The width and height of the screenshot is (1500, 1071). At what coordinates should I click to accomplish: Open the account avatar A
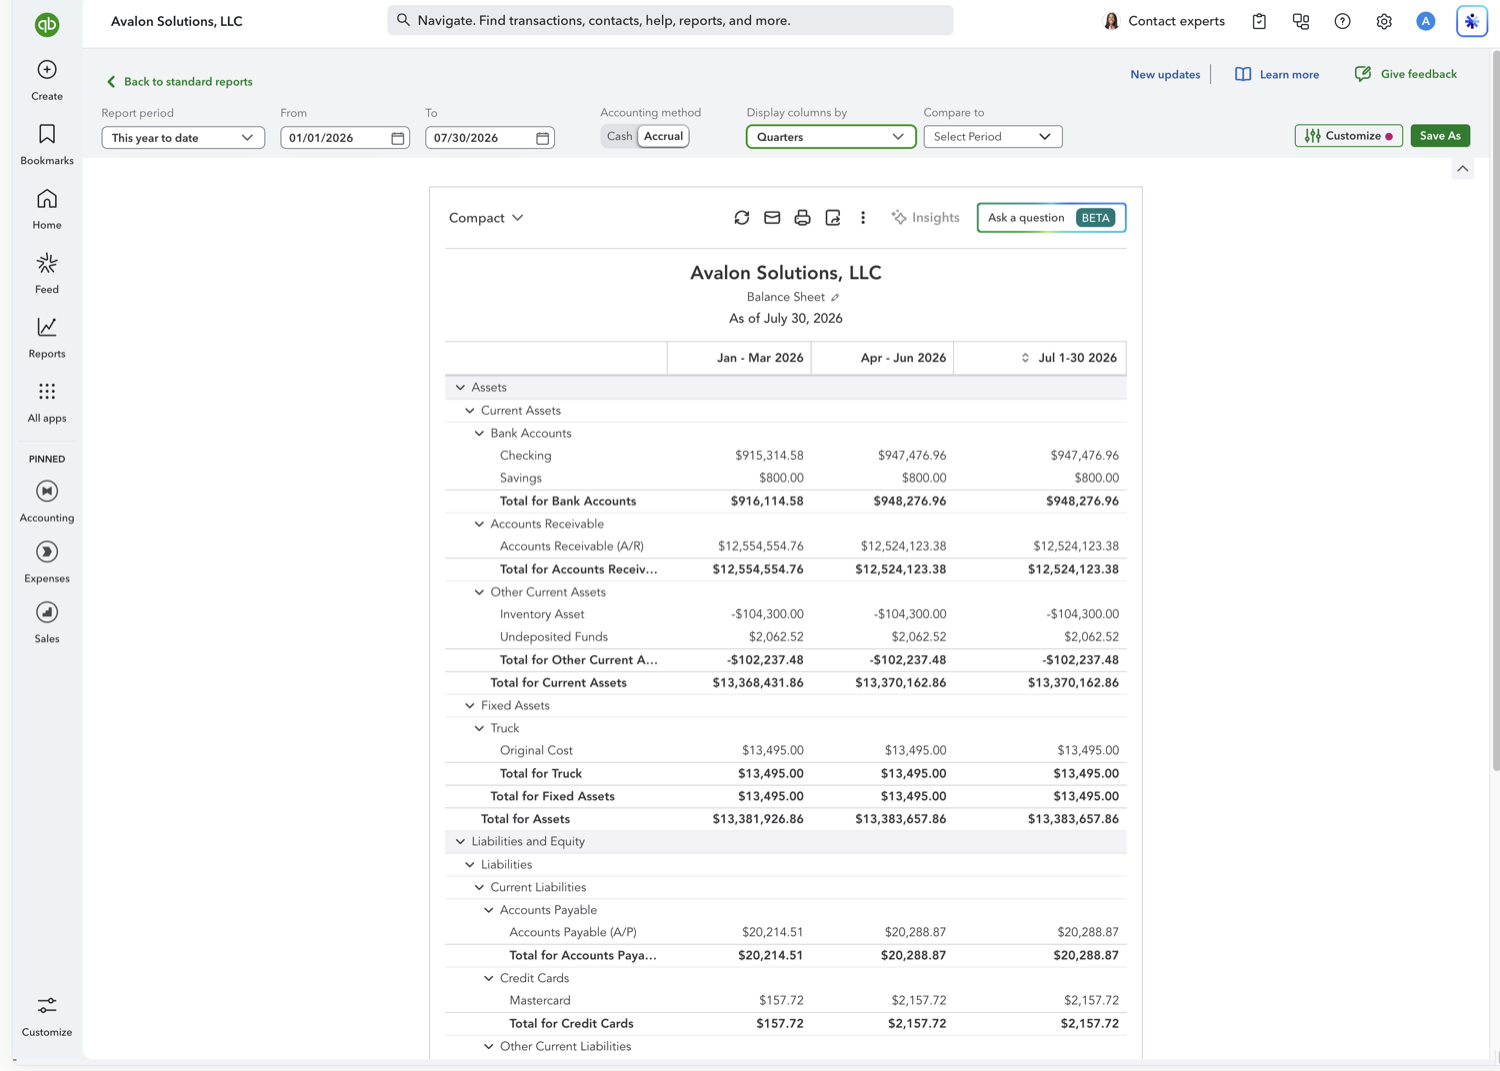1426,21
